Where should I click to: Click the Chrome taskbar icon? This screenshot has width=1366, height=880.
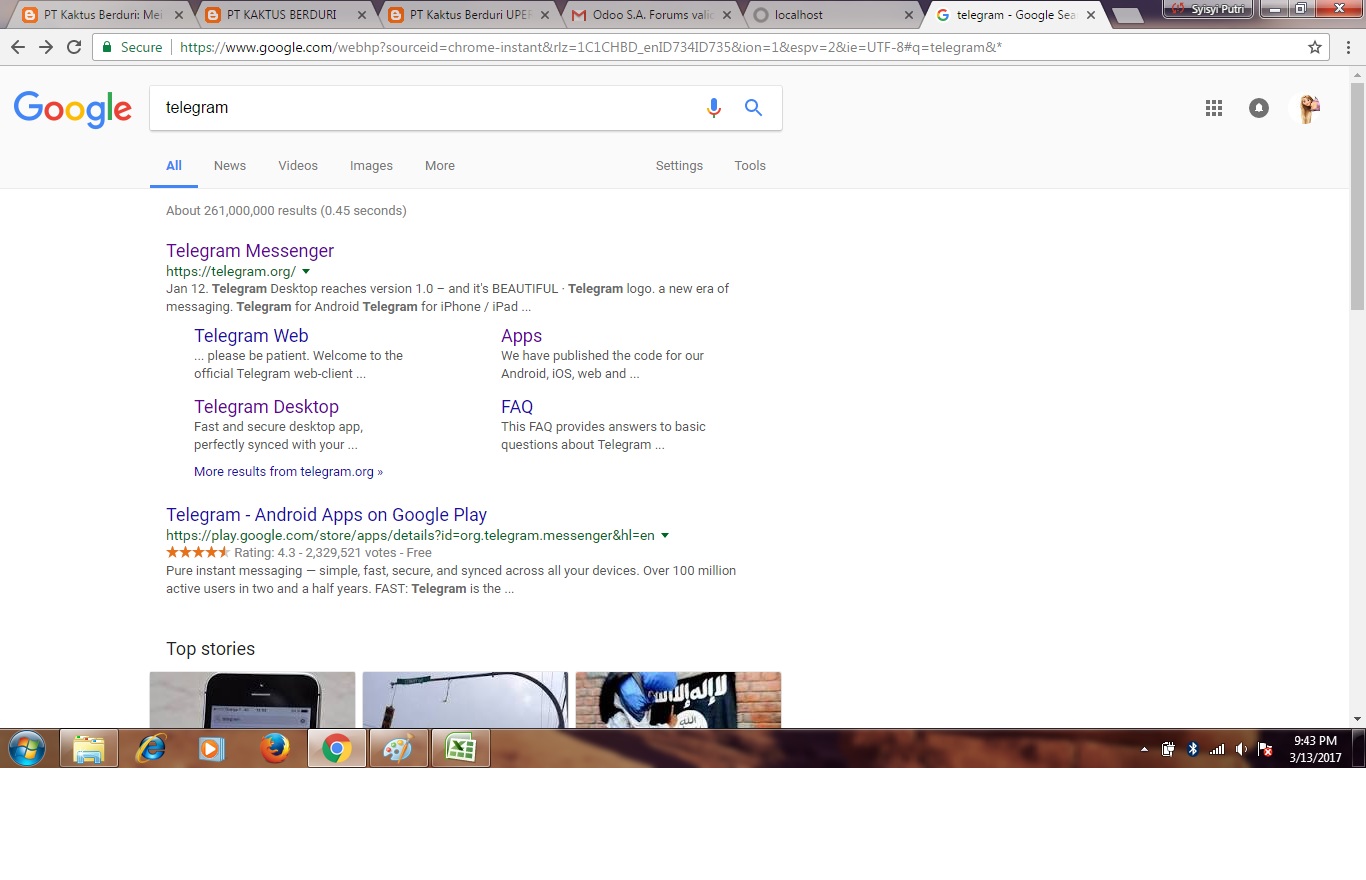coord(336,748)
